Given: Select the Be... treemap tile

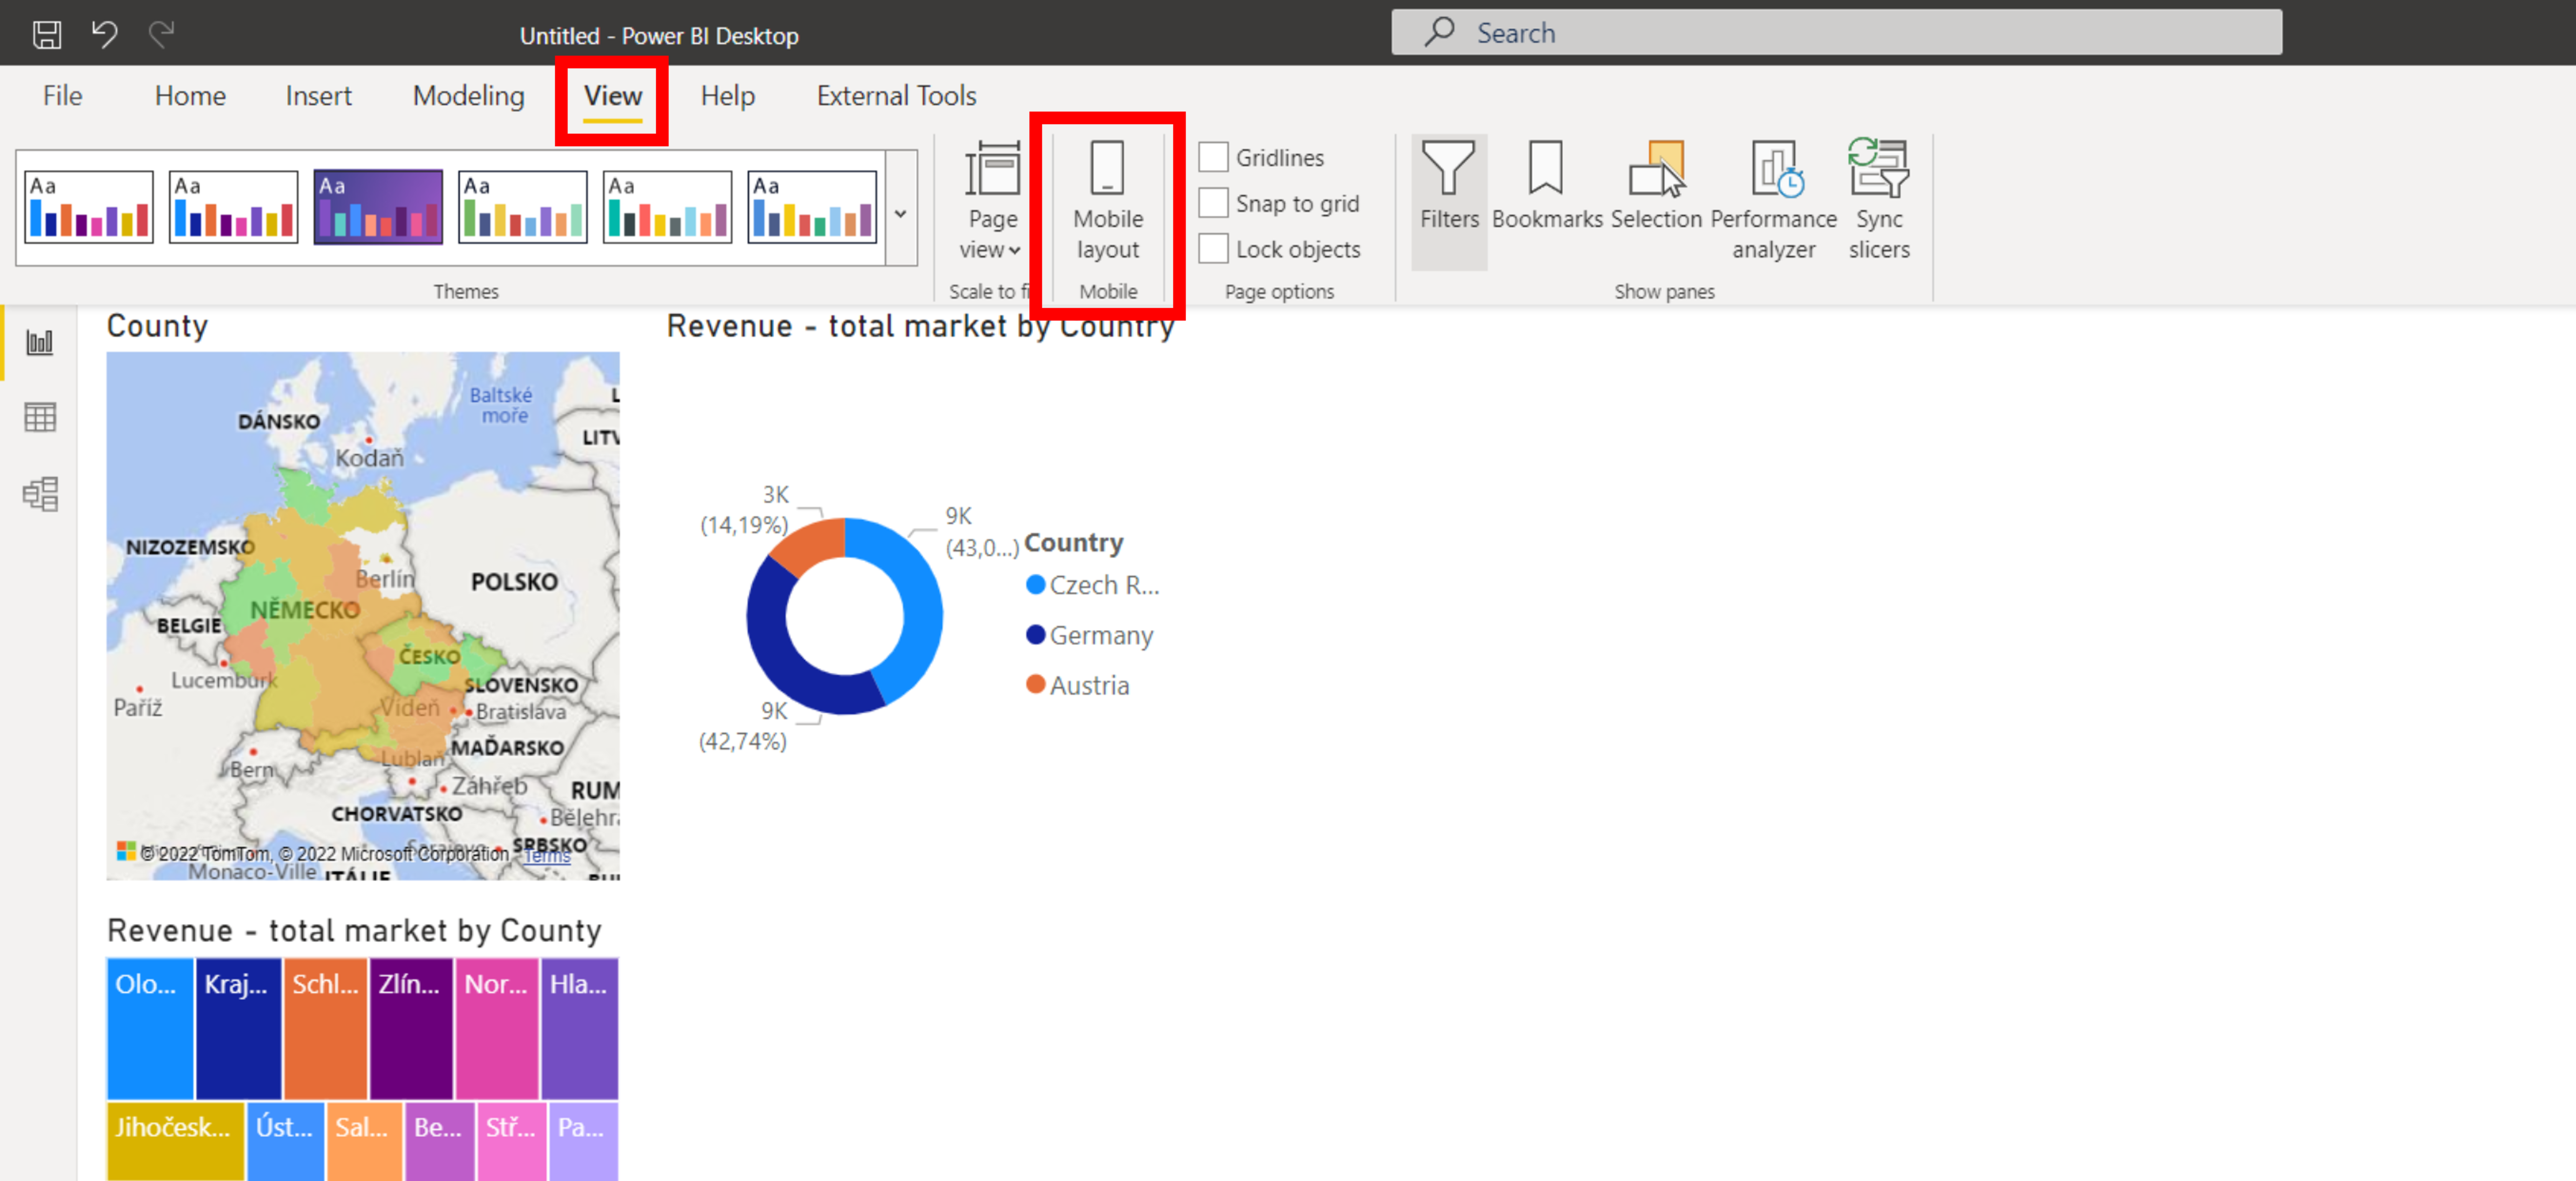Looking at the screenshot, I should (x=440, y=1141).
